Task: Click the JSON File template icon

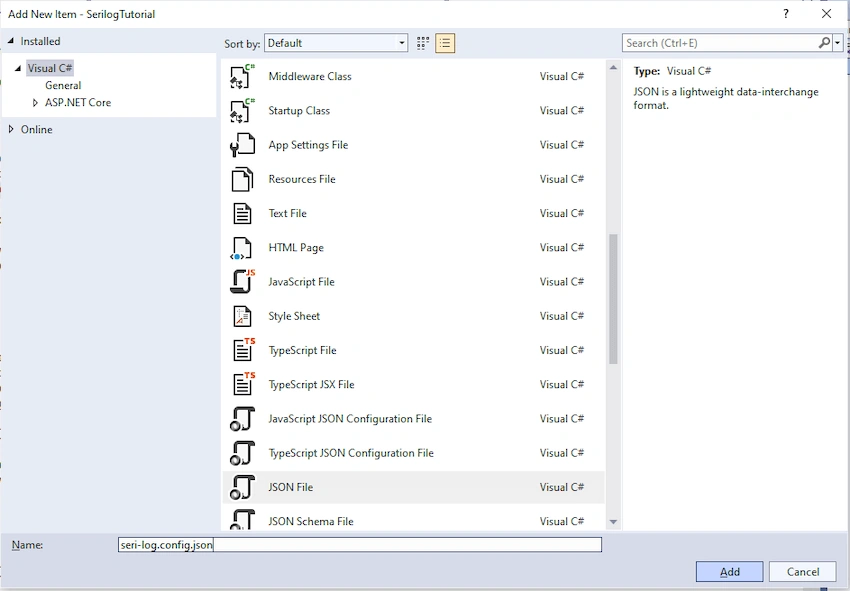Action: point(242,487)
